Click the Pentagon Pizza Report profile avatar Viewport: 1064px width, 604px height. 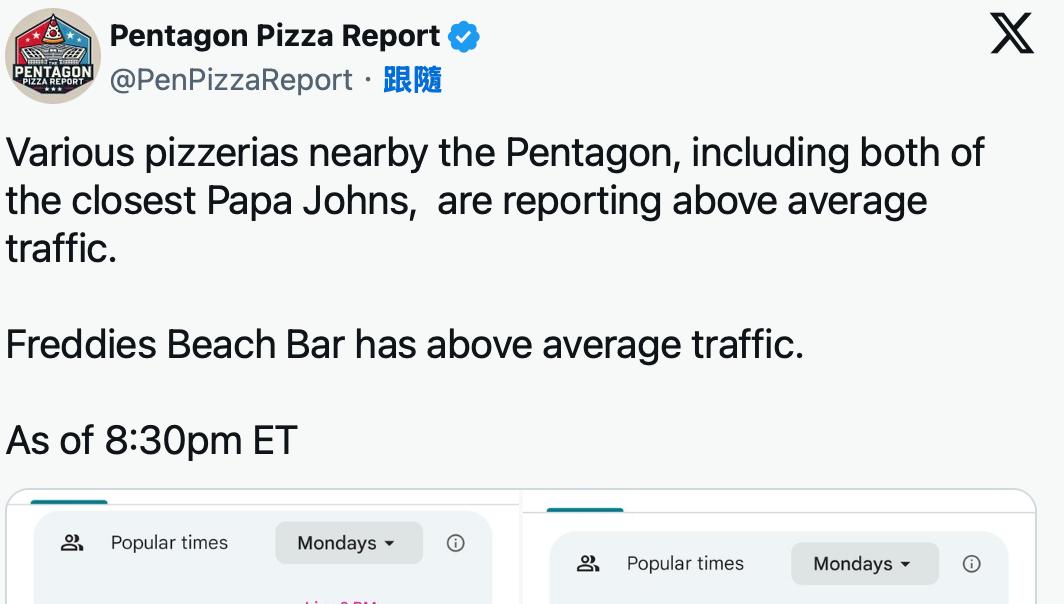[52, 56]
